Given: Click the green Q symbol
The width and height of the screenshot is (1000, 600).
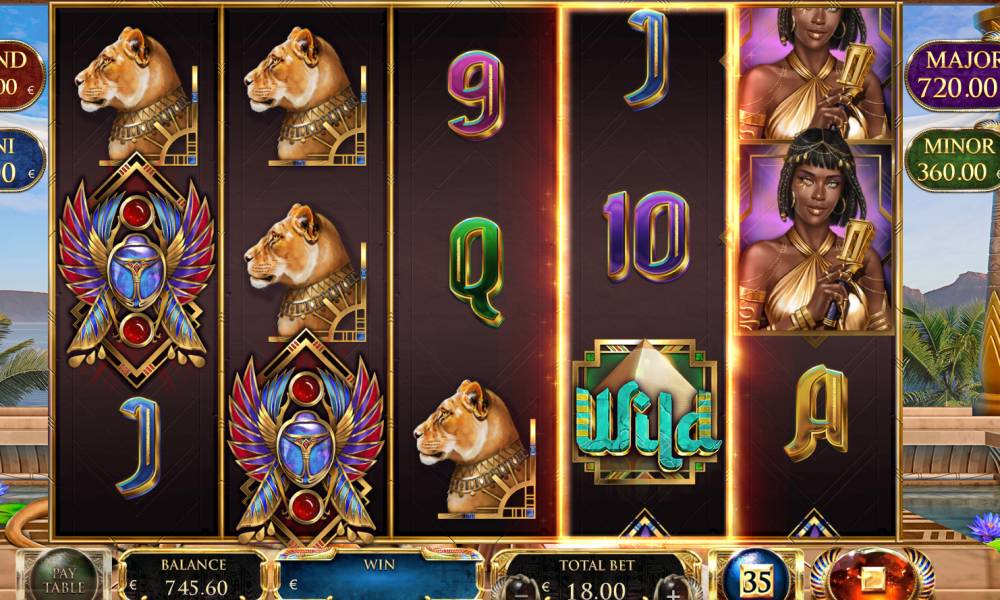Looking at the screenshot, I should (476, 270).
